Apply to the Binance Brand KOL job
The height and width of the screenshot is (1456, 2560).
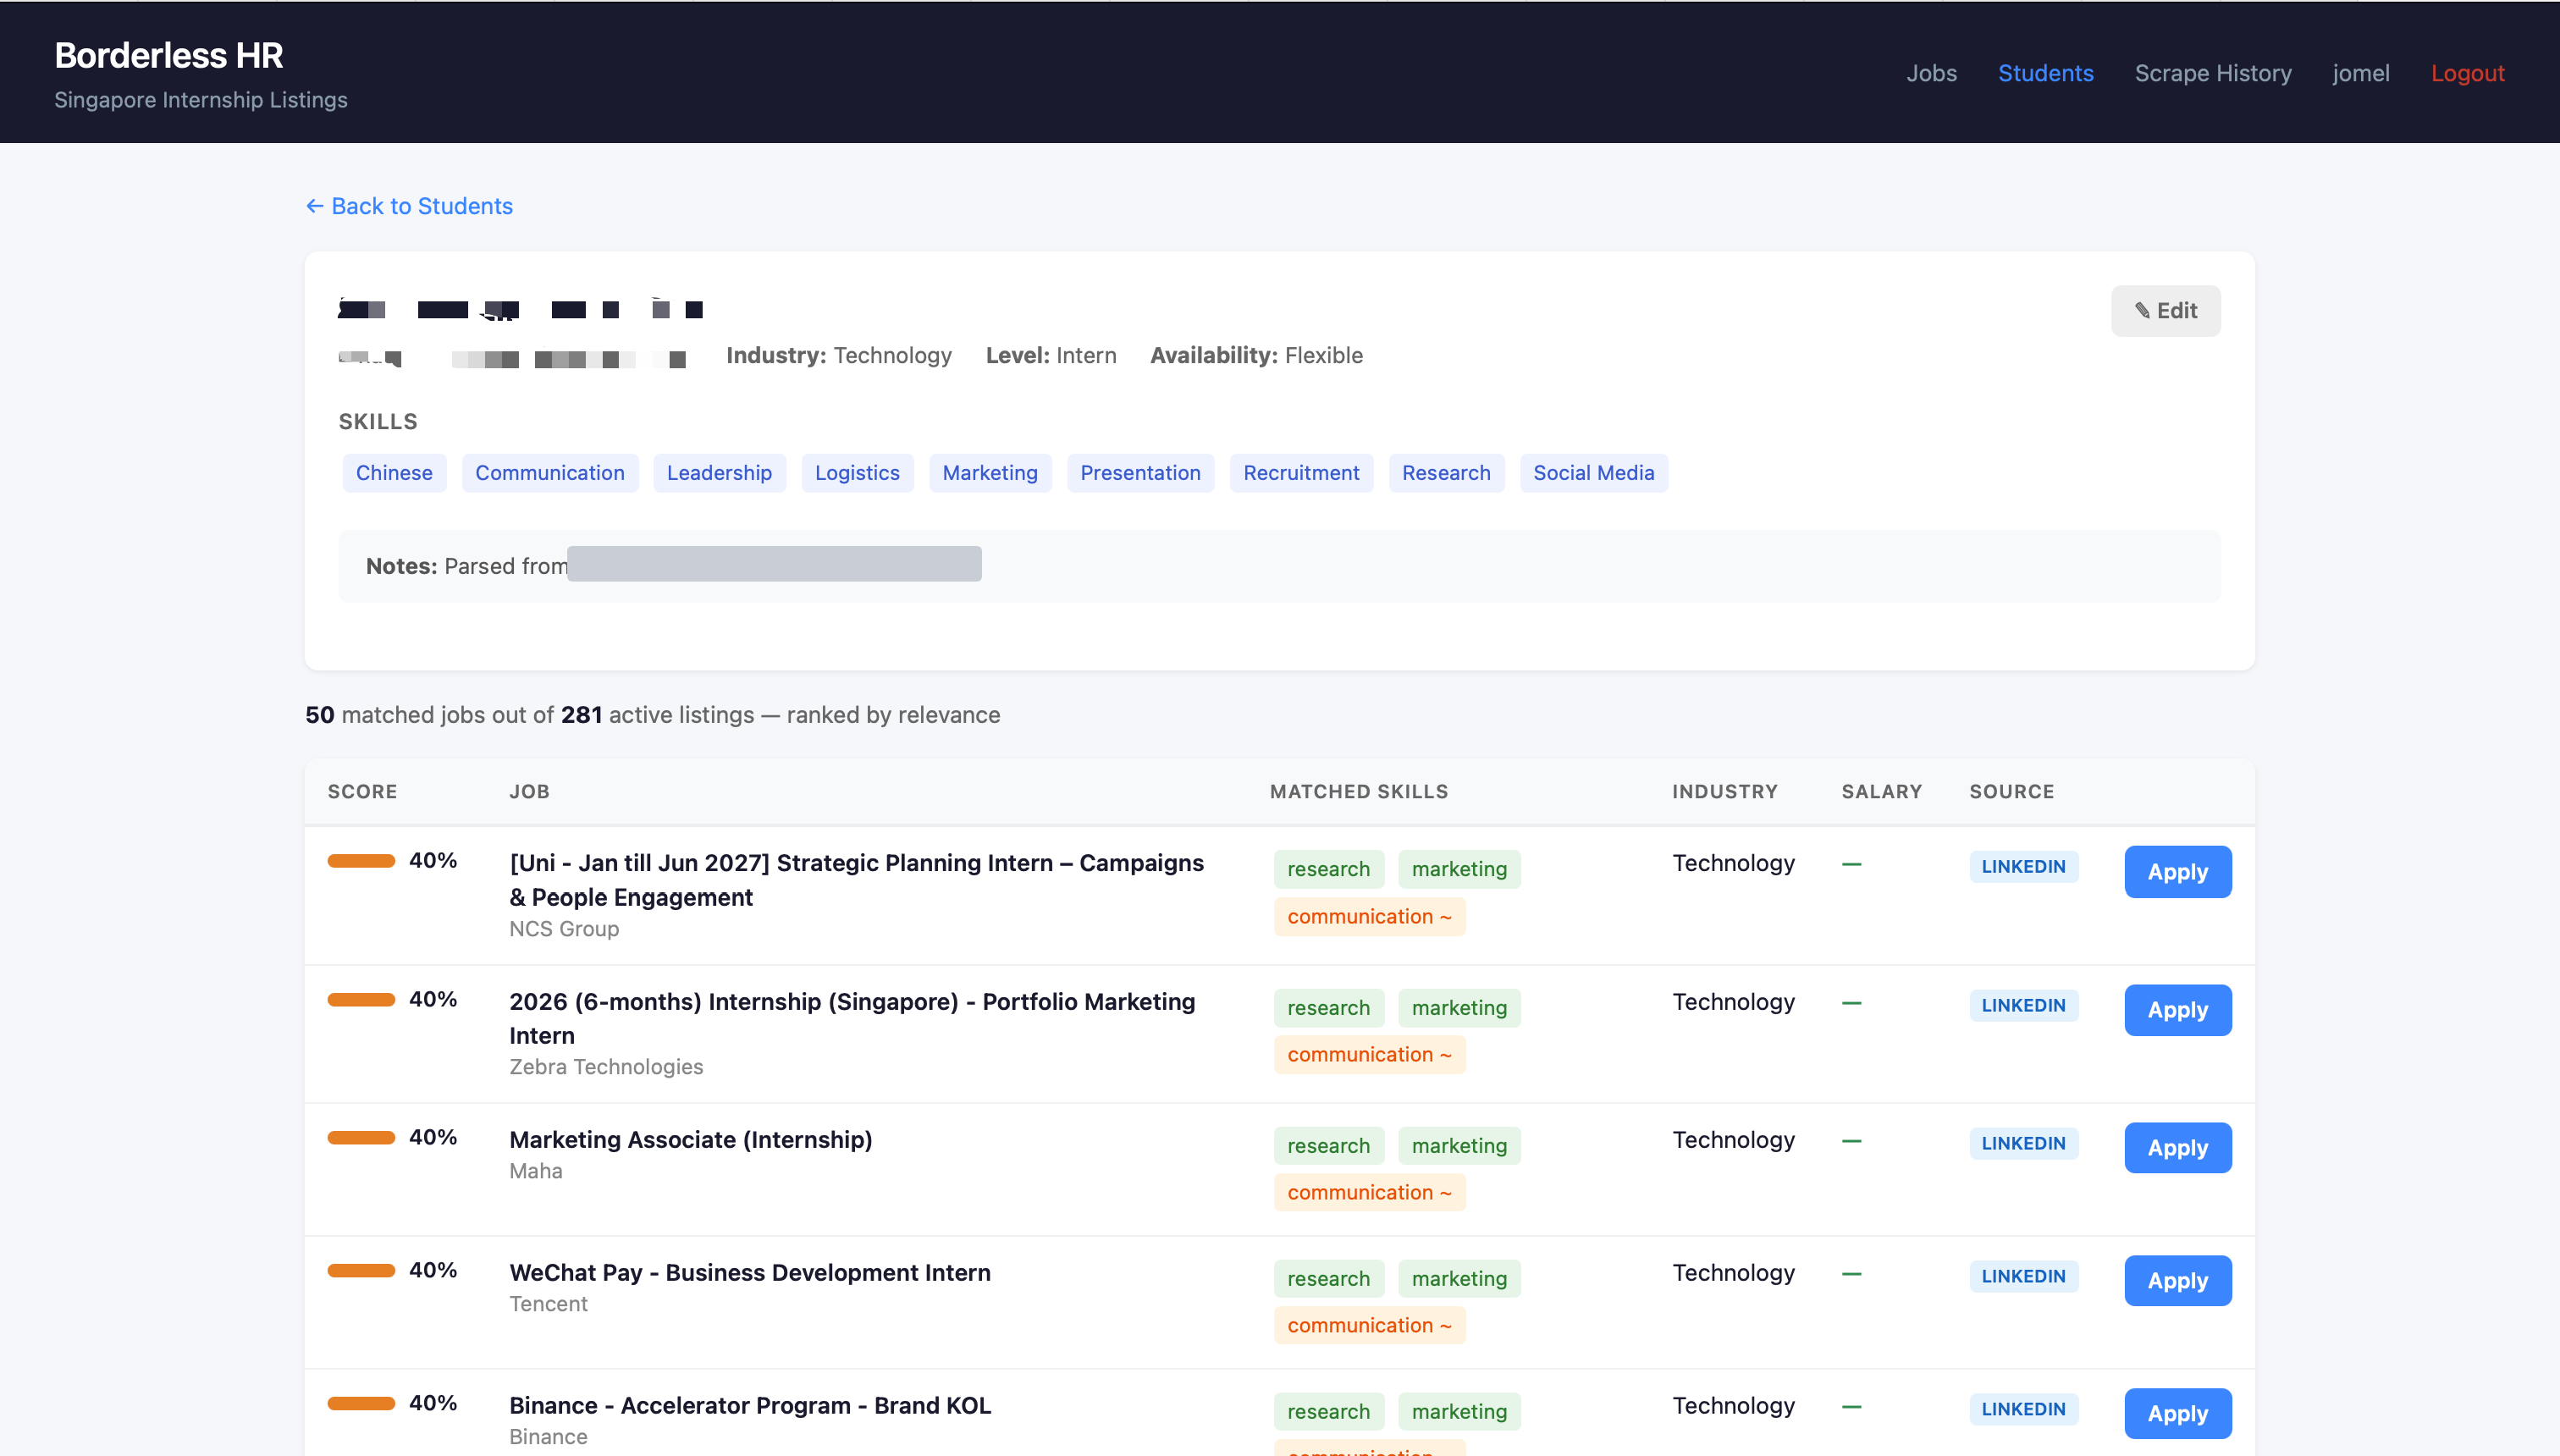2177,1414
